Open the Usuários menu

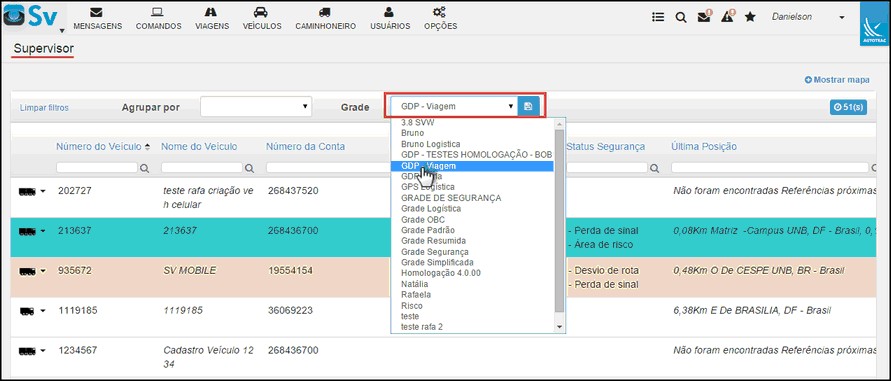tap(390, 19)
